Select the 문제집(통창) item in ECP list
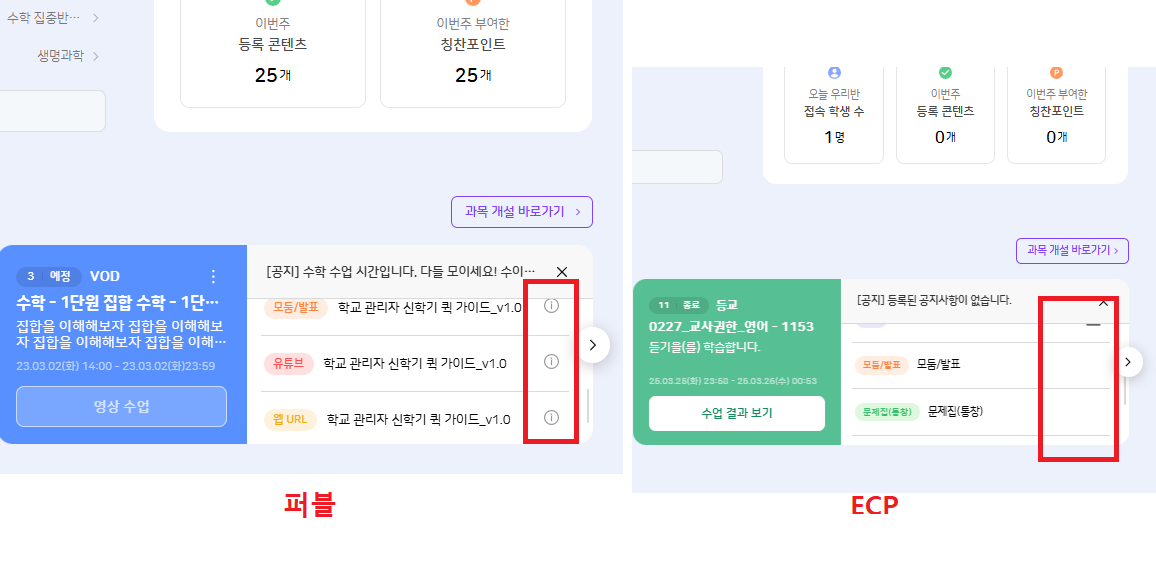The width and height of the screenshot is (1156, 562). 955,411
